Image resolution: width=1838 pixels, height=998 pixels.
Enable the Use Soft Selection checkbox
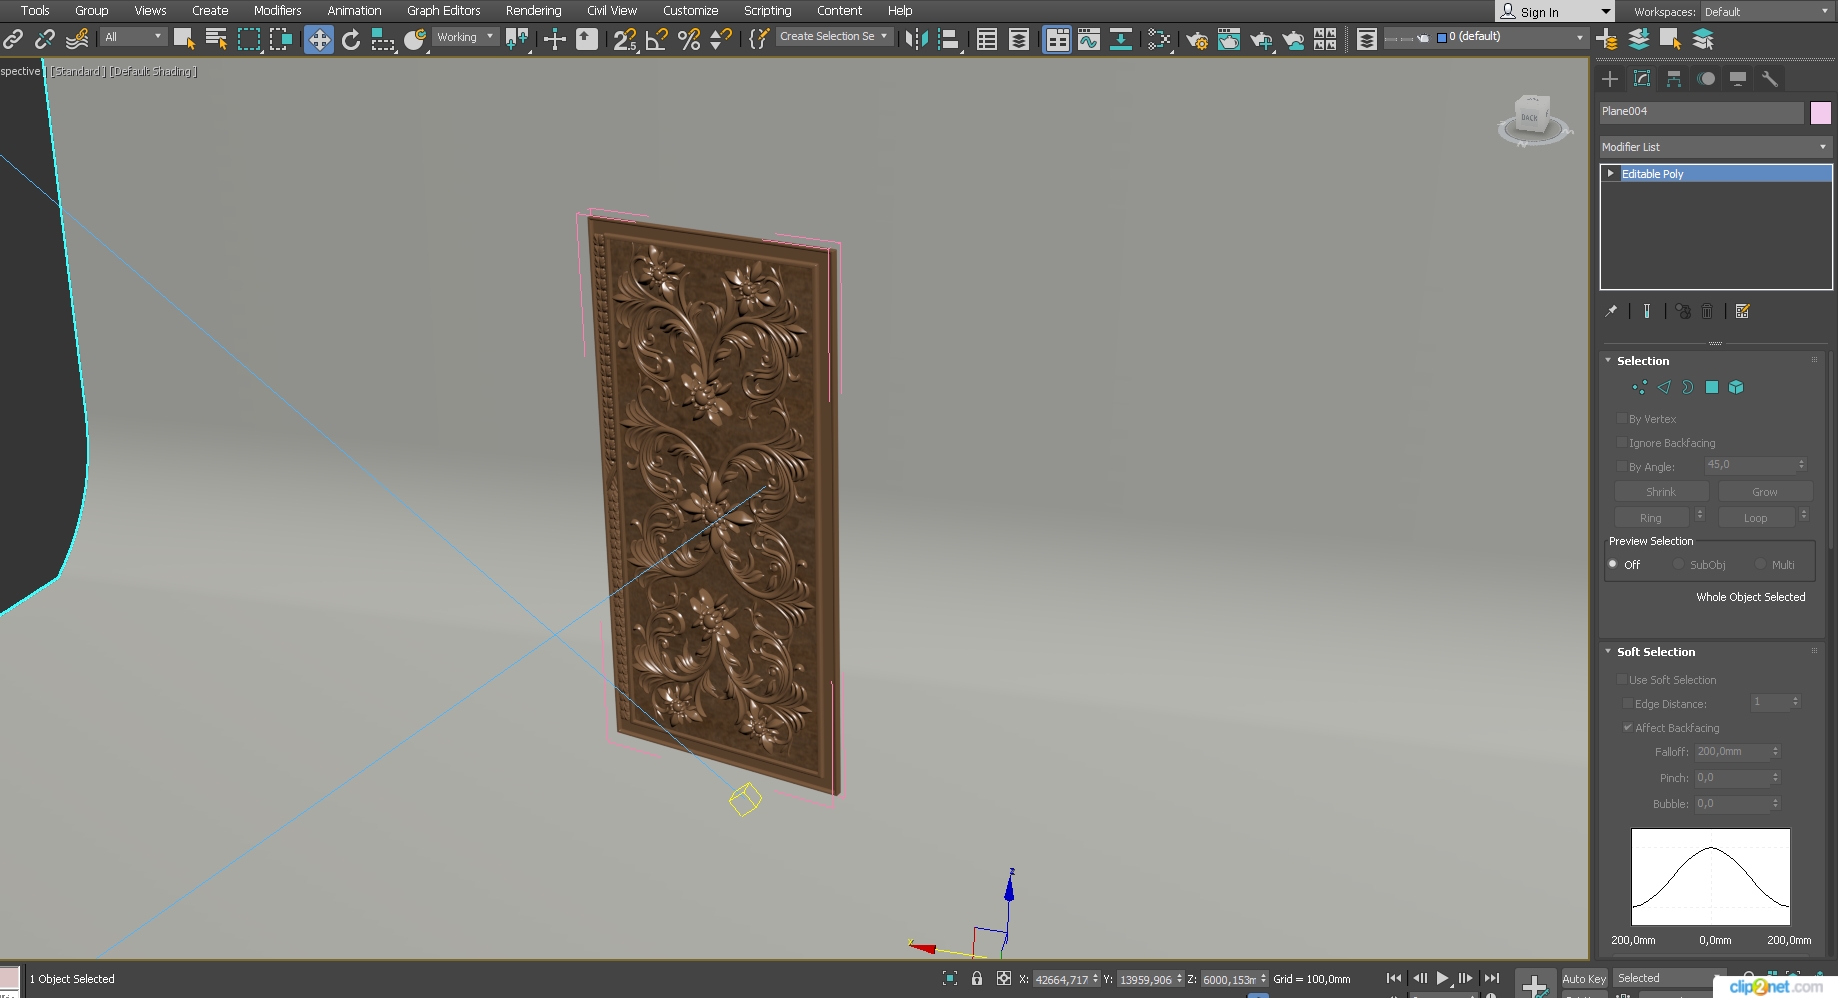(1622, 680)
